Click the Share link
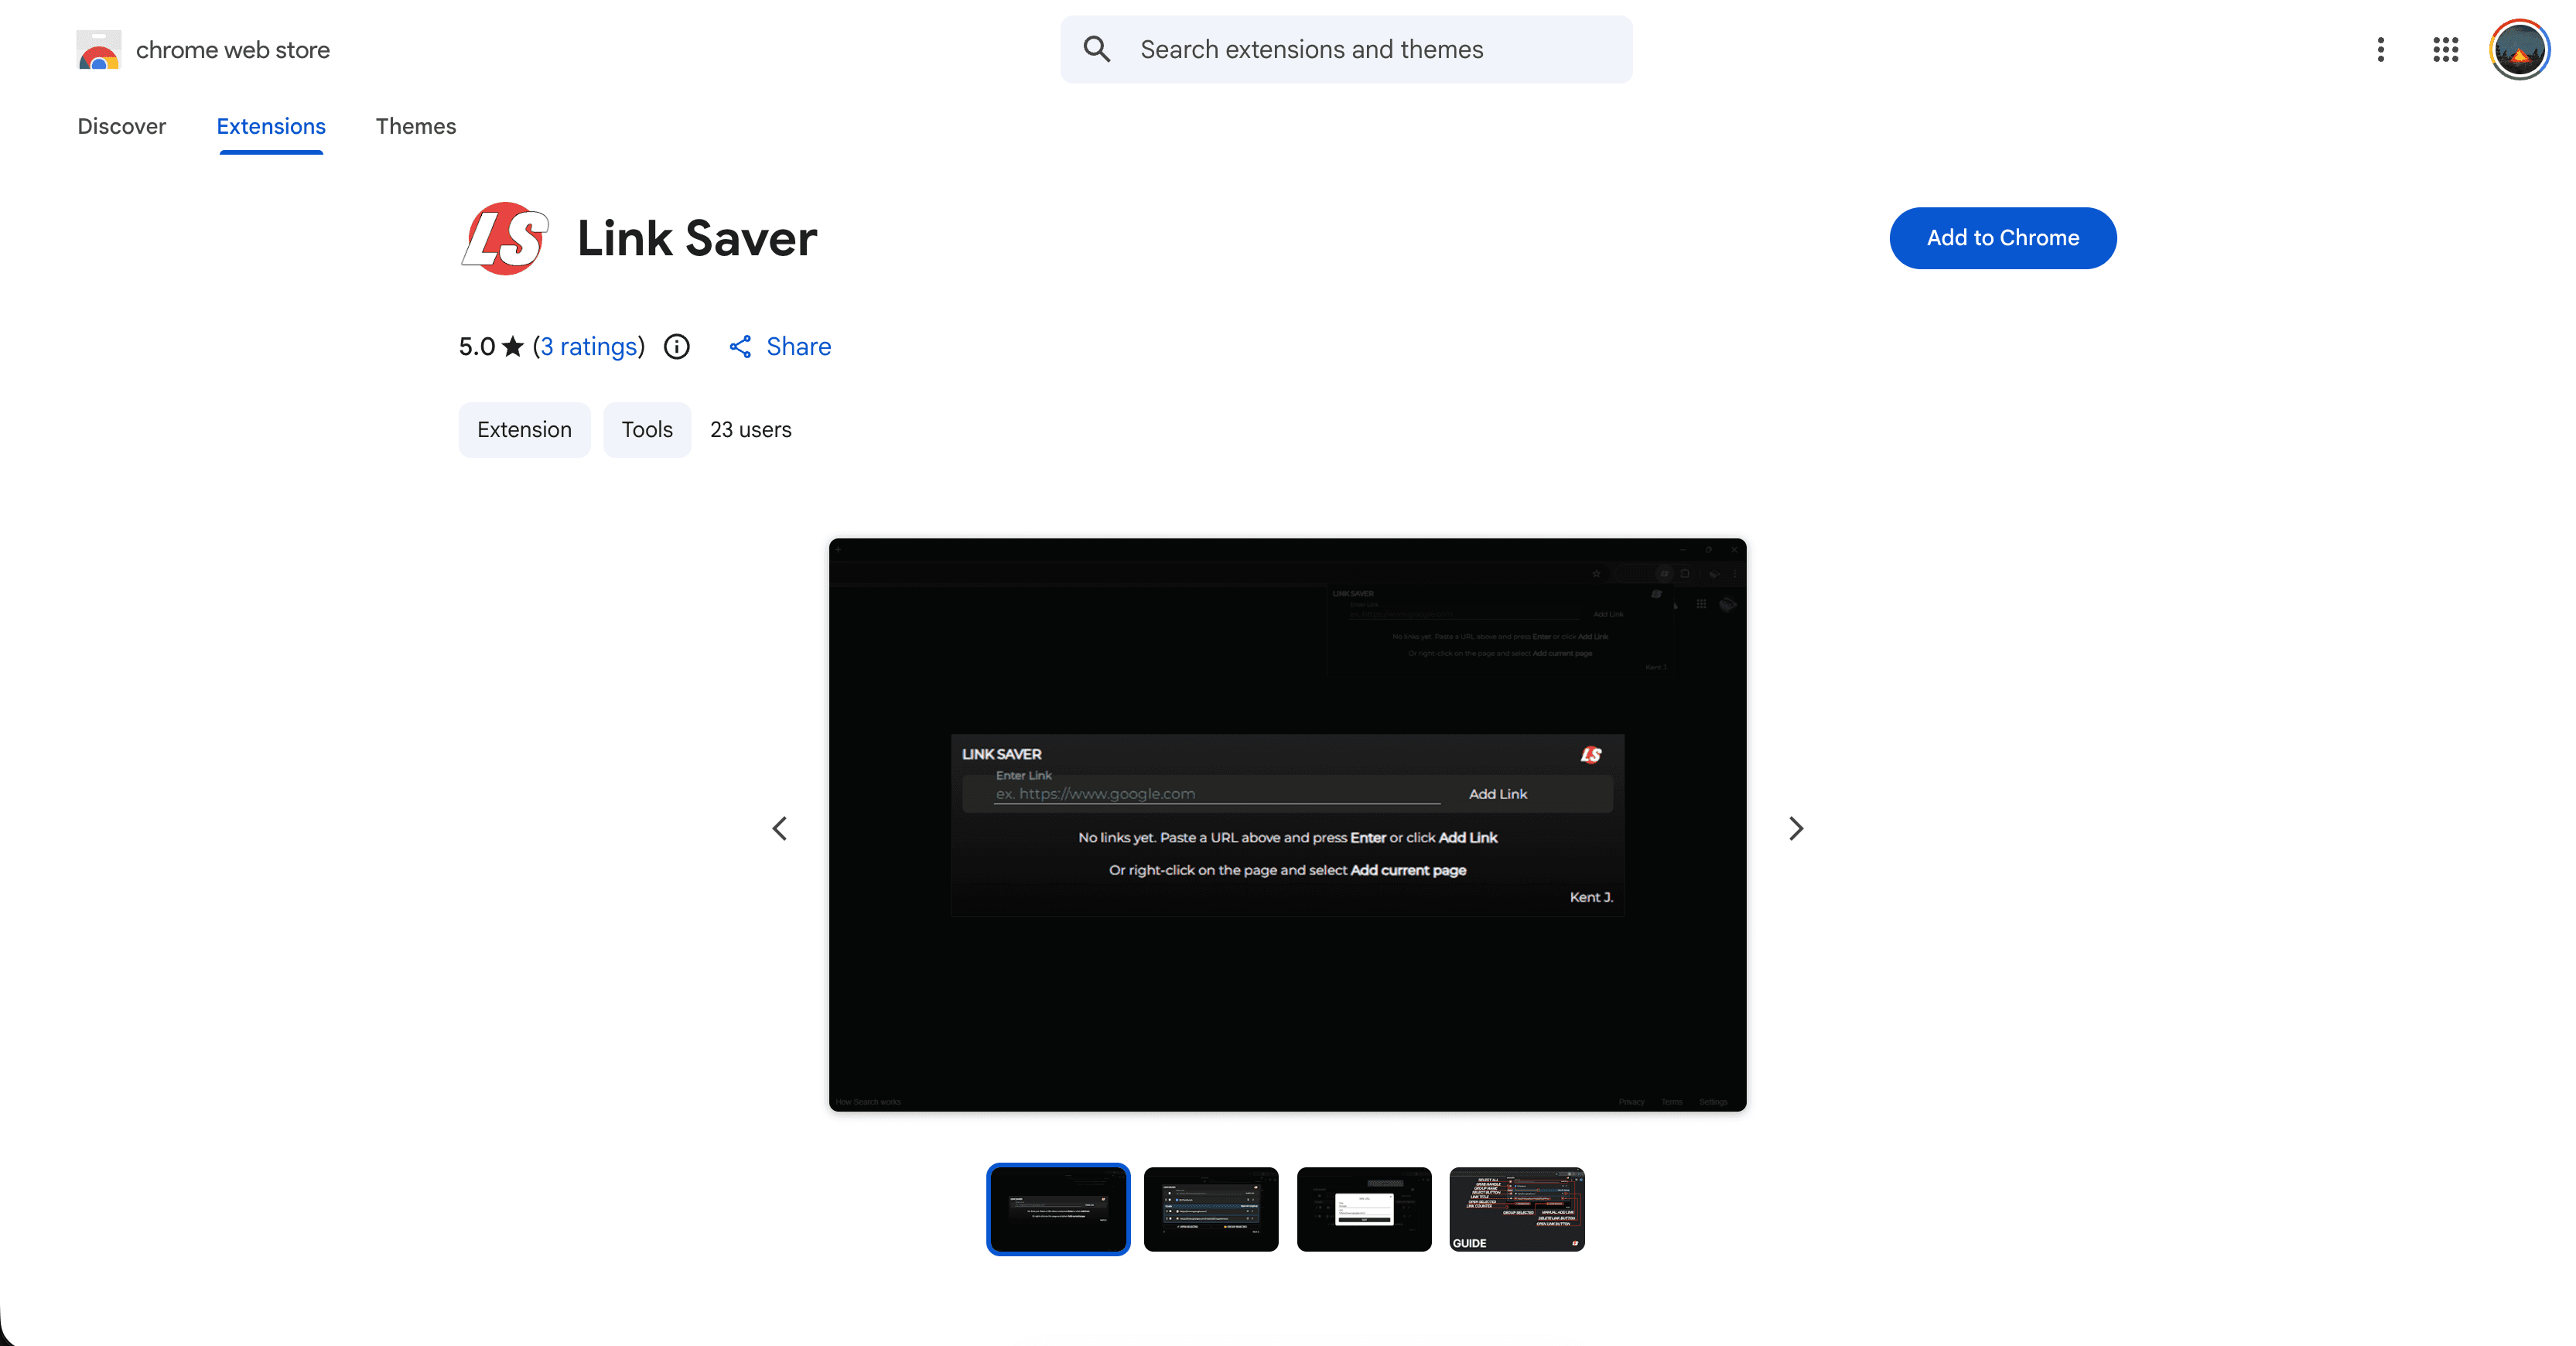2576x1346 pixels. click(798, 346)
